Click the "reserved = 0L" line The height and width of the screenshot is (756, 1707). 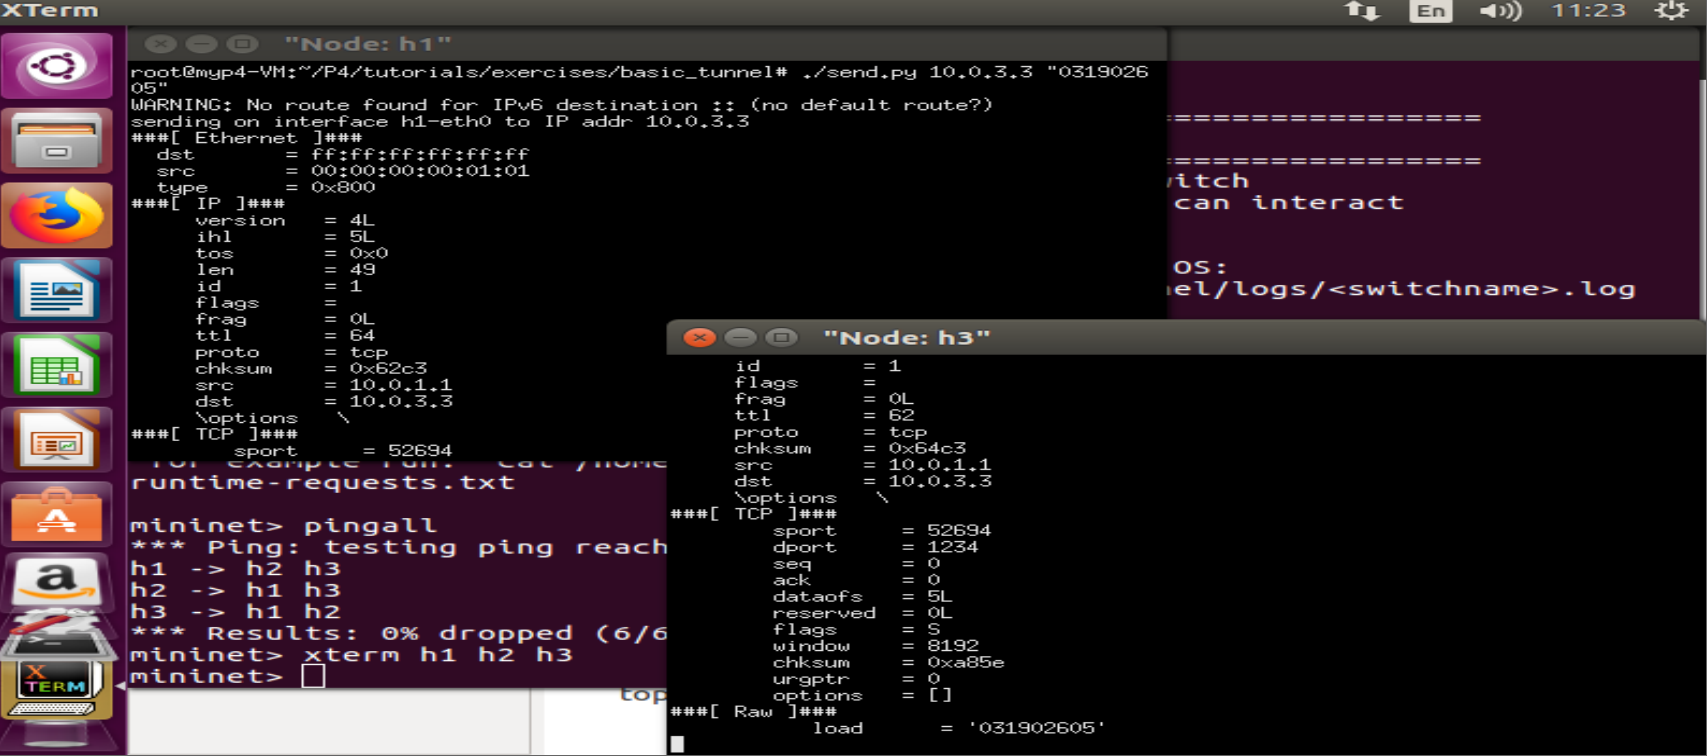(862, 613)
